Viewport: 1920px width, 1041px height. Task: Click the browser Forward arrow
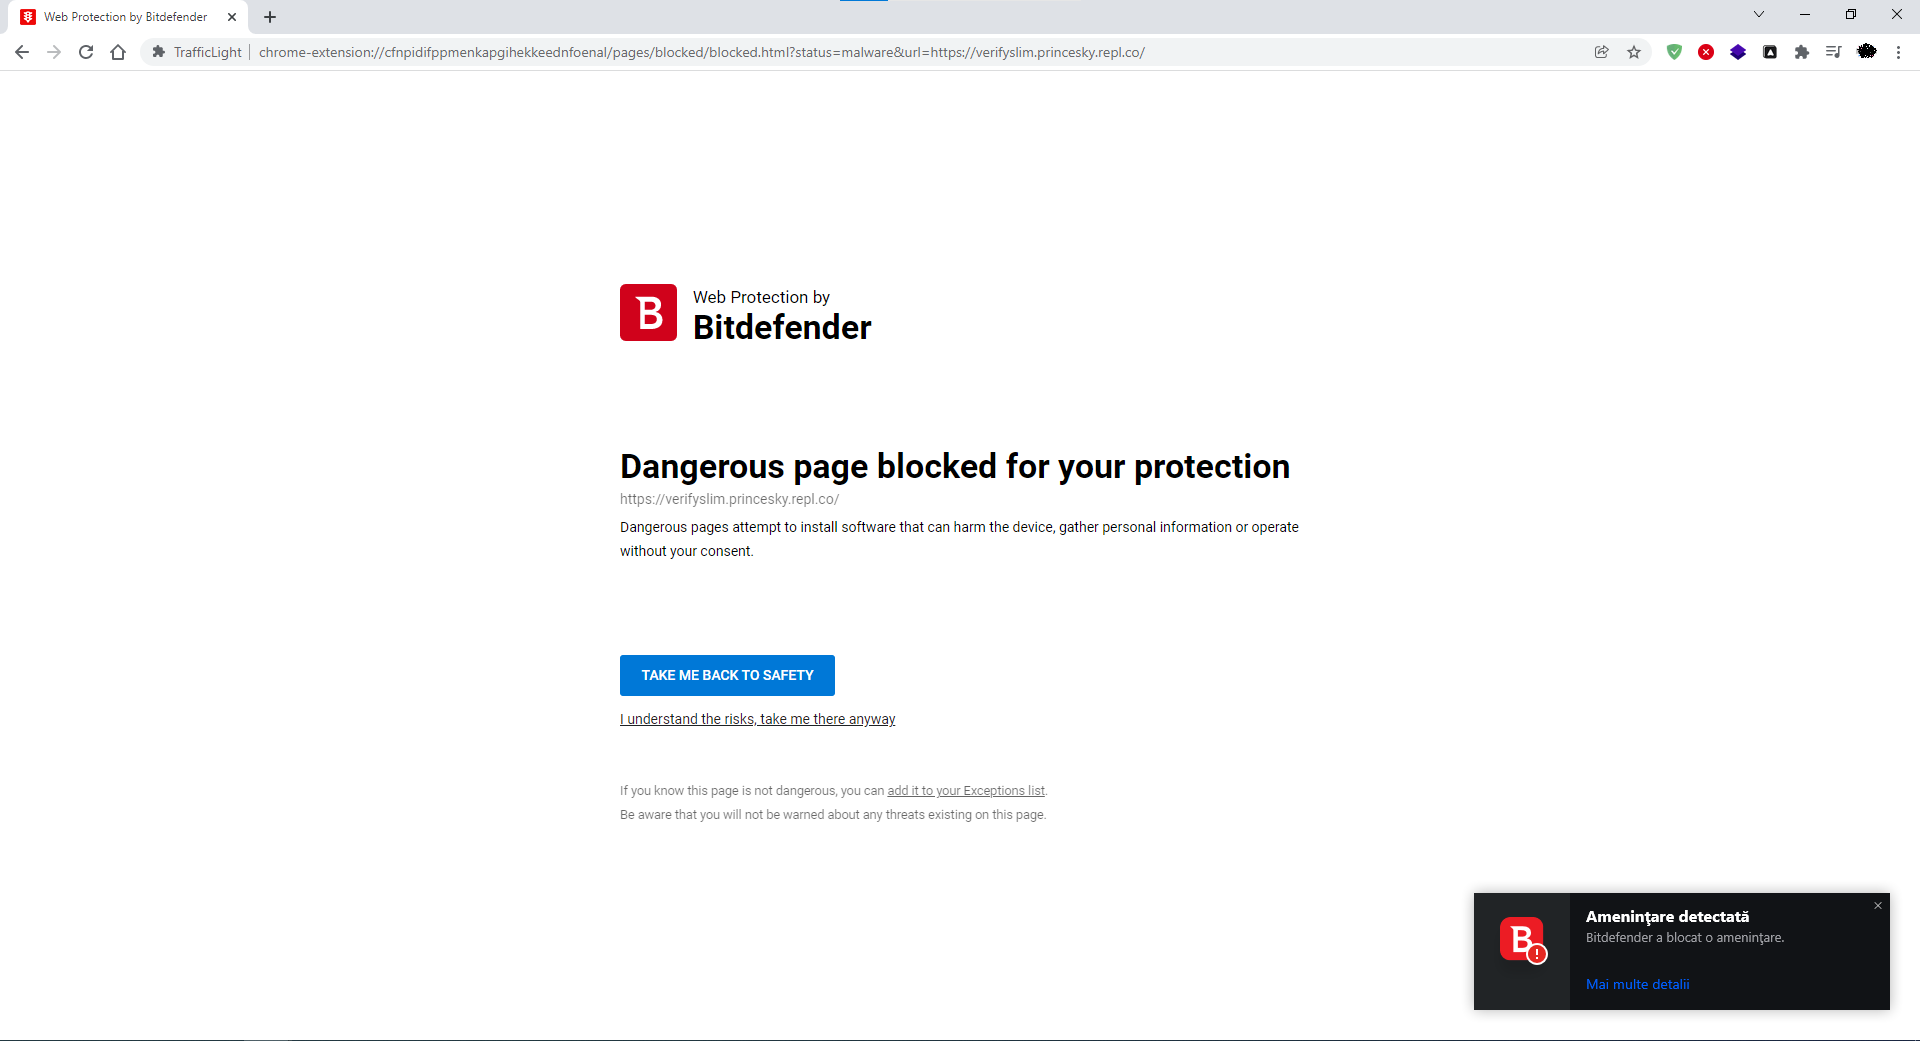coord(54,52)
